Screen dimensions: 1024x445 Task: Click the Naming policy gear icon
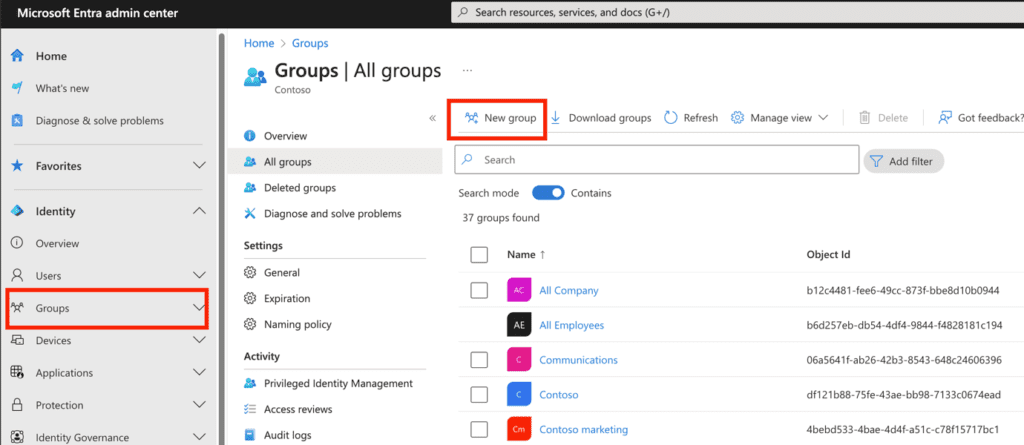tap(249, 324)
